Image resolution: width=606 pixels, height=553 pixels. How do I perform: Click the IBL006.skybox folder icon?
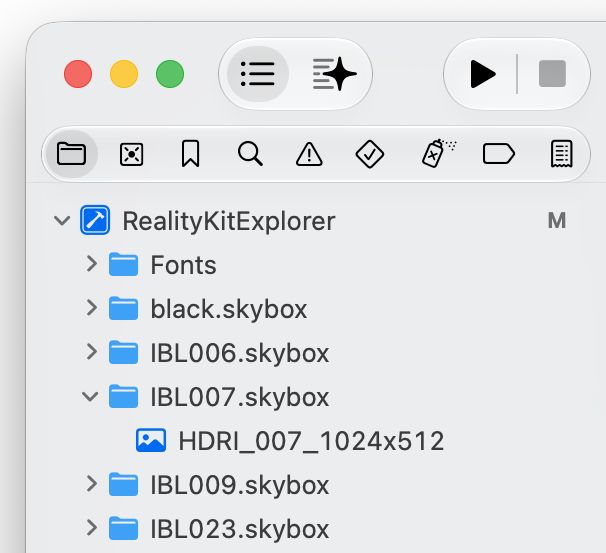123,352
